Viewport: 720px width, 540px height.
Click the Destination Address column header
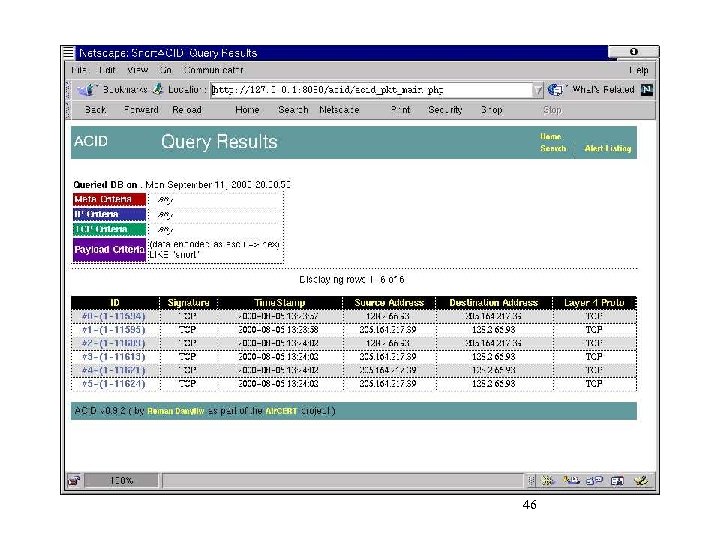pyautogui.click(x=494, y=303)
